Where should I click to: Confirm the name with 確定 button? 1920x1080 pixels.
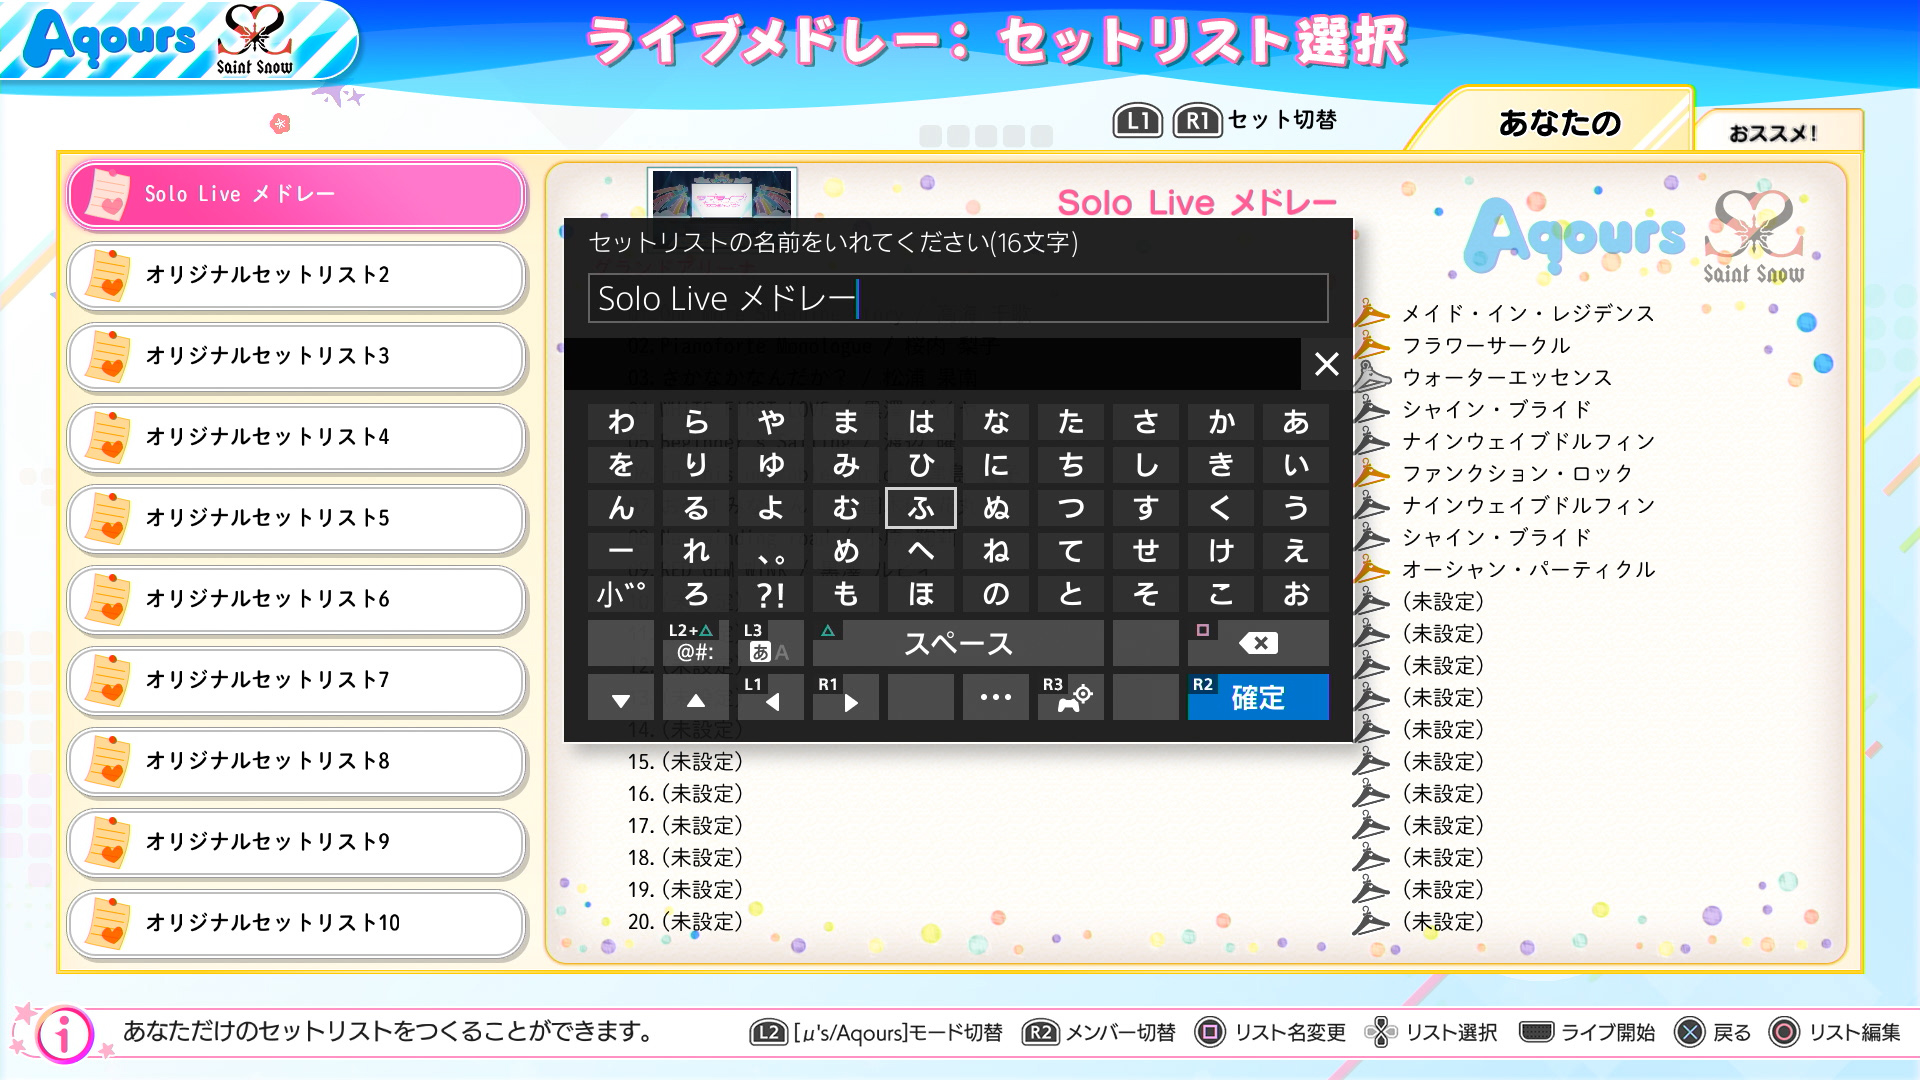(1258, 697)
